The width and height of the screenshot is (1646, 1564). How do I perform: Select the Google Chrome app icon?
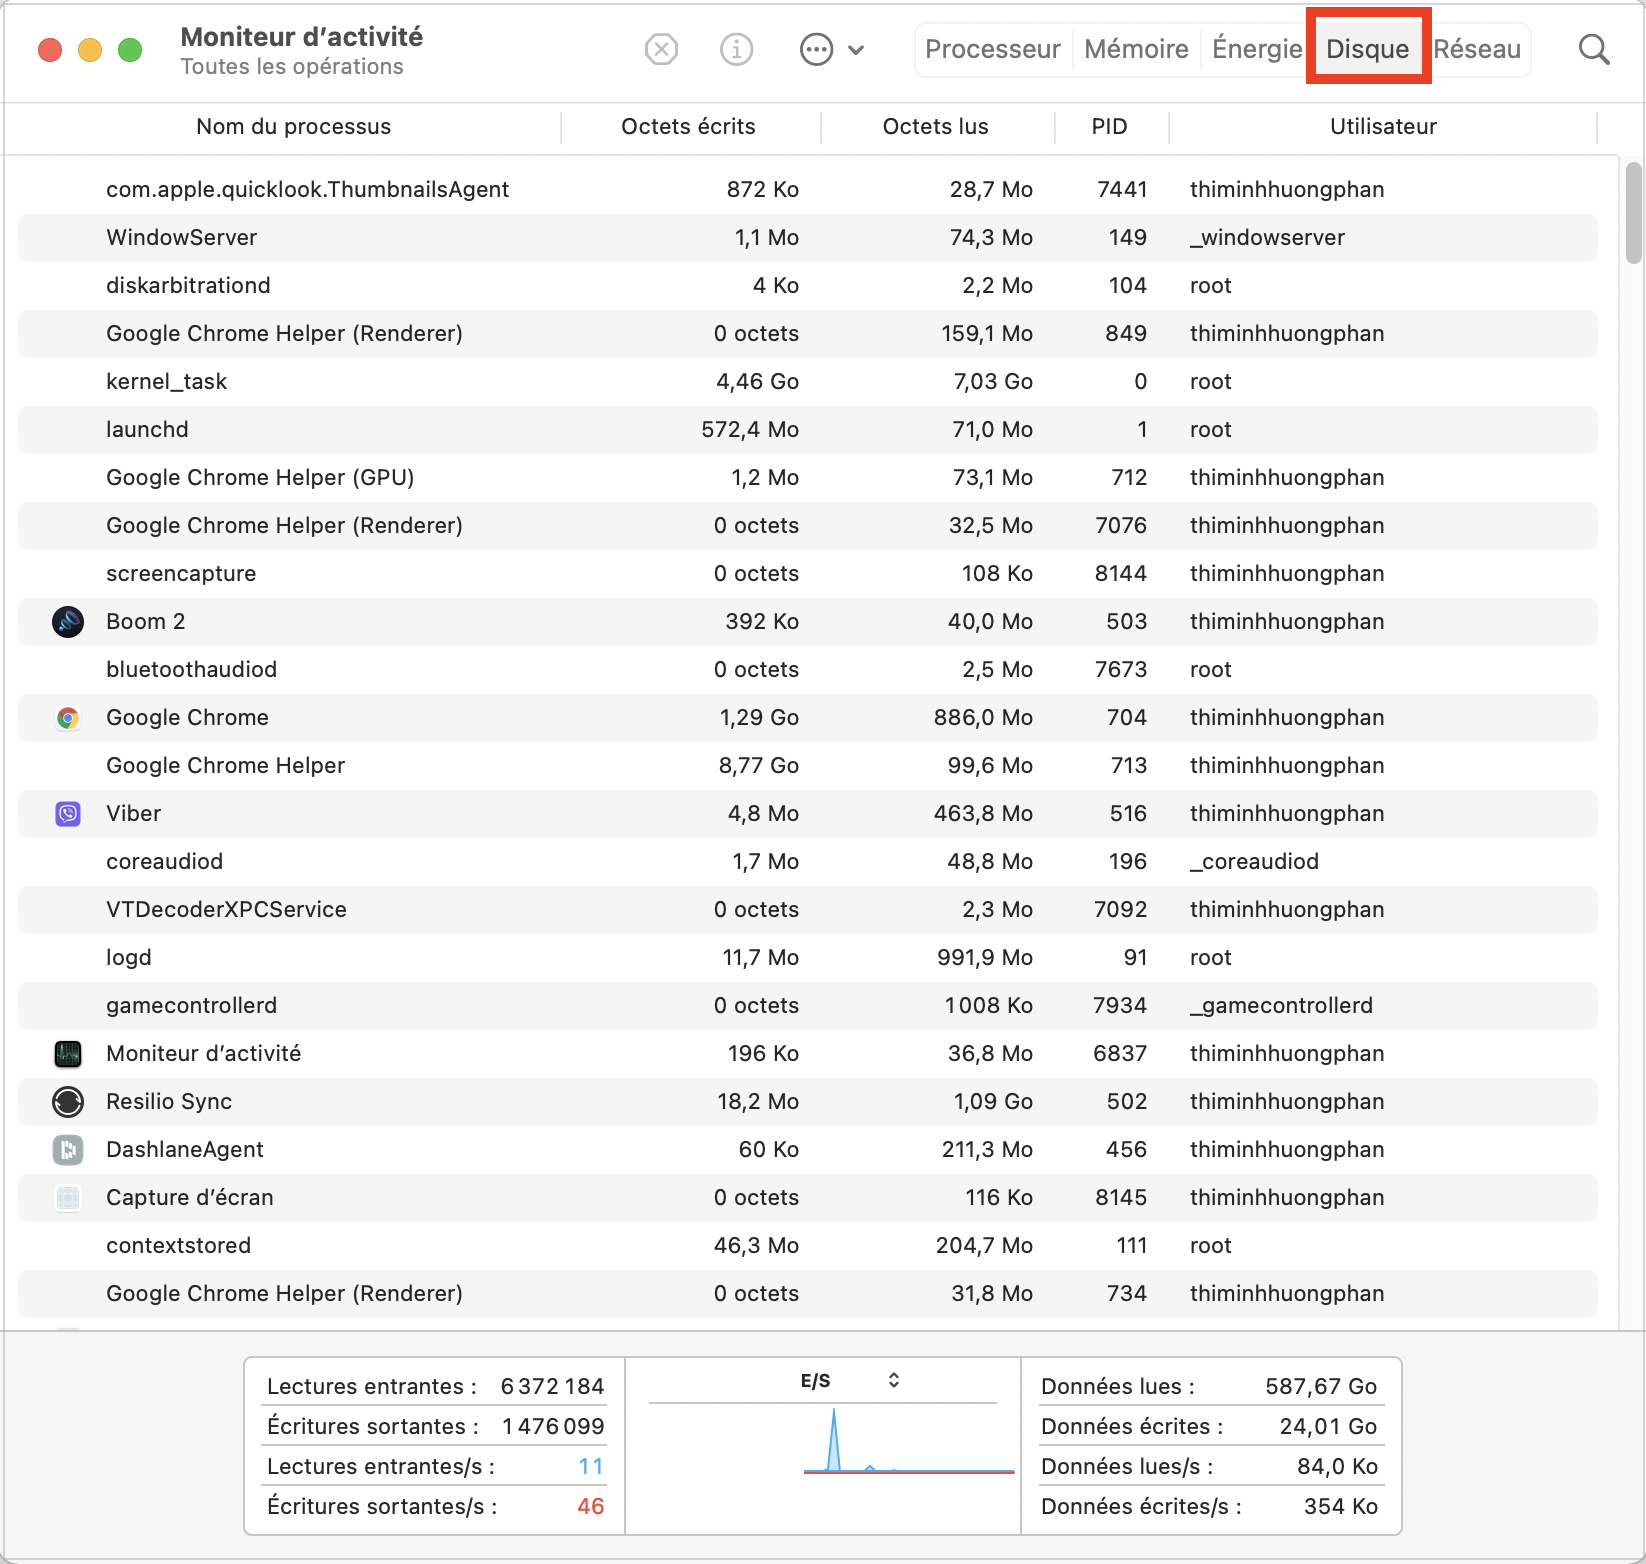68,718
